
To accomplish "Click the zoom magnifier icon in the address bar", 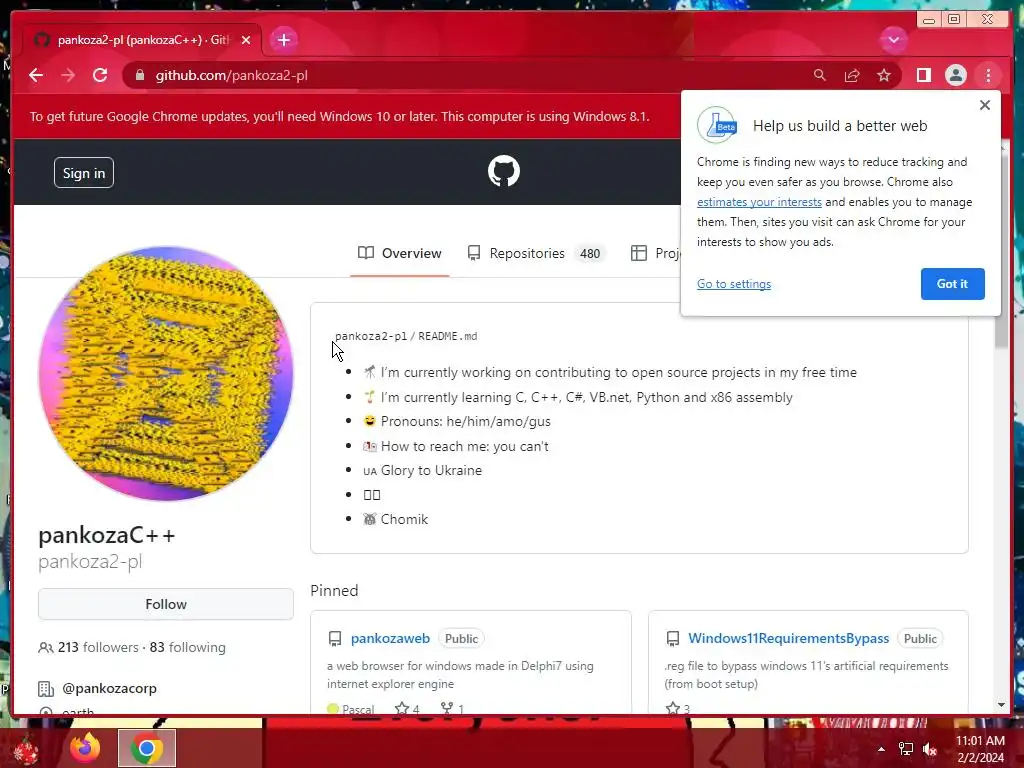I will (820, 75).
